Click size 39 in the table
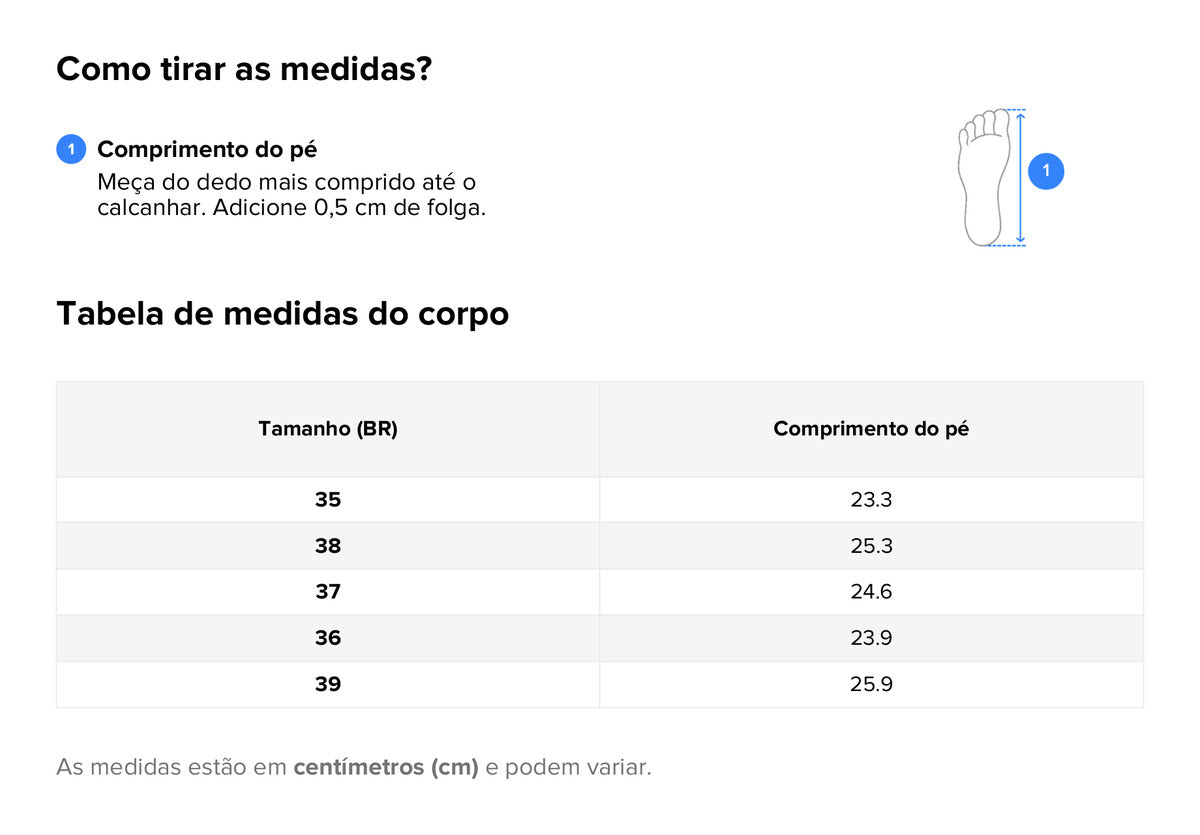The height and width of the screenshot is (835, 1200). tap(328, 684)
